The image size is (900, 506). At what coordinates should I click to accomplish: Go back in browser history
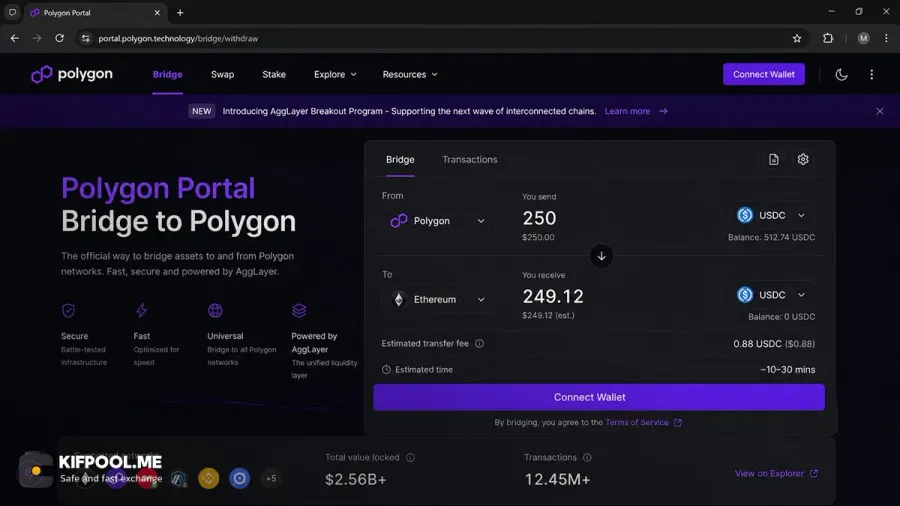[15, 38]
